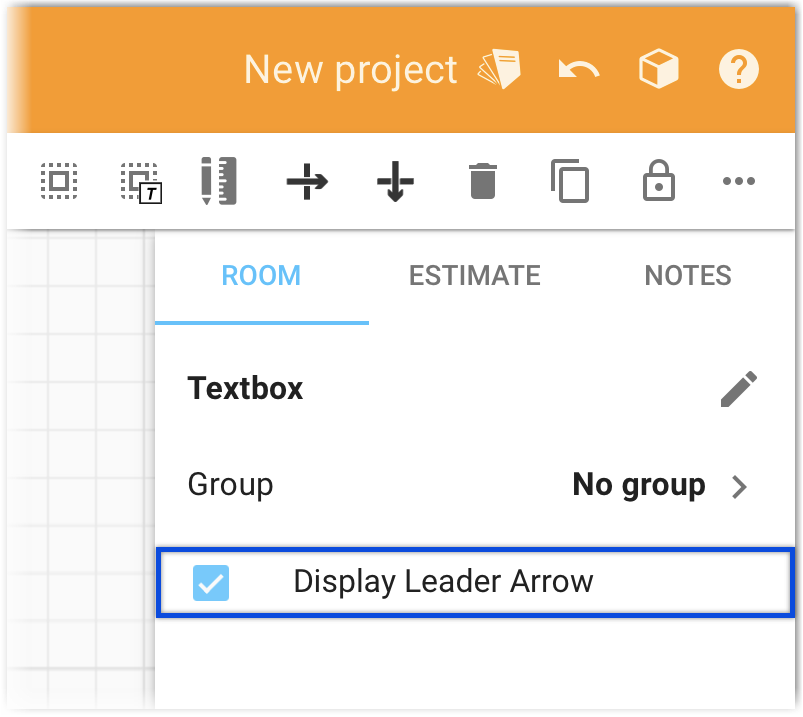Screen dimensions: 803x717
Task: Open the more options ellipsis menu
Action: (738, 181)
